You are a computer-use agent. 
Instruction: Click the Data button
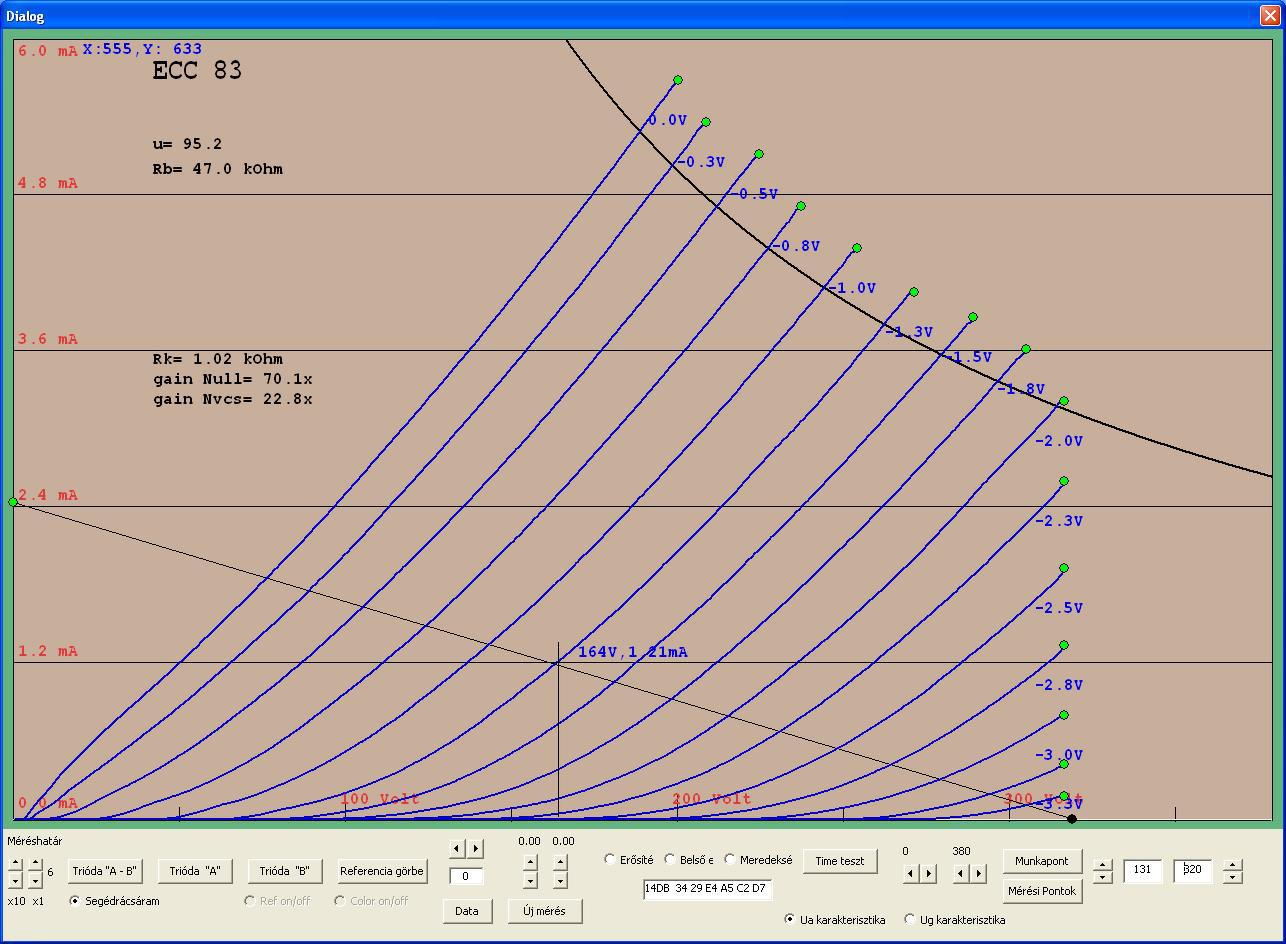click(467, 911)
